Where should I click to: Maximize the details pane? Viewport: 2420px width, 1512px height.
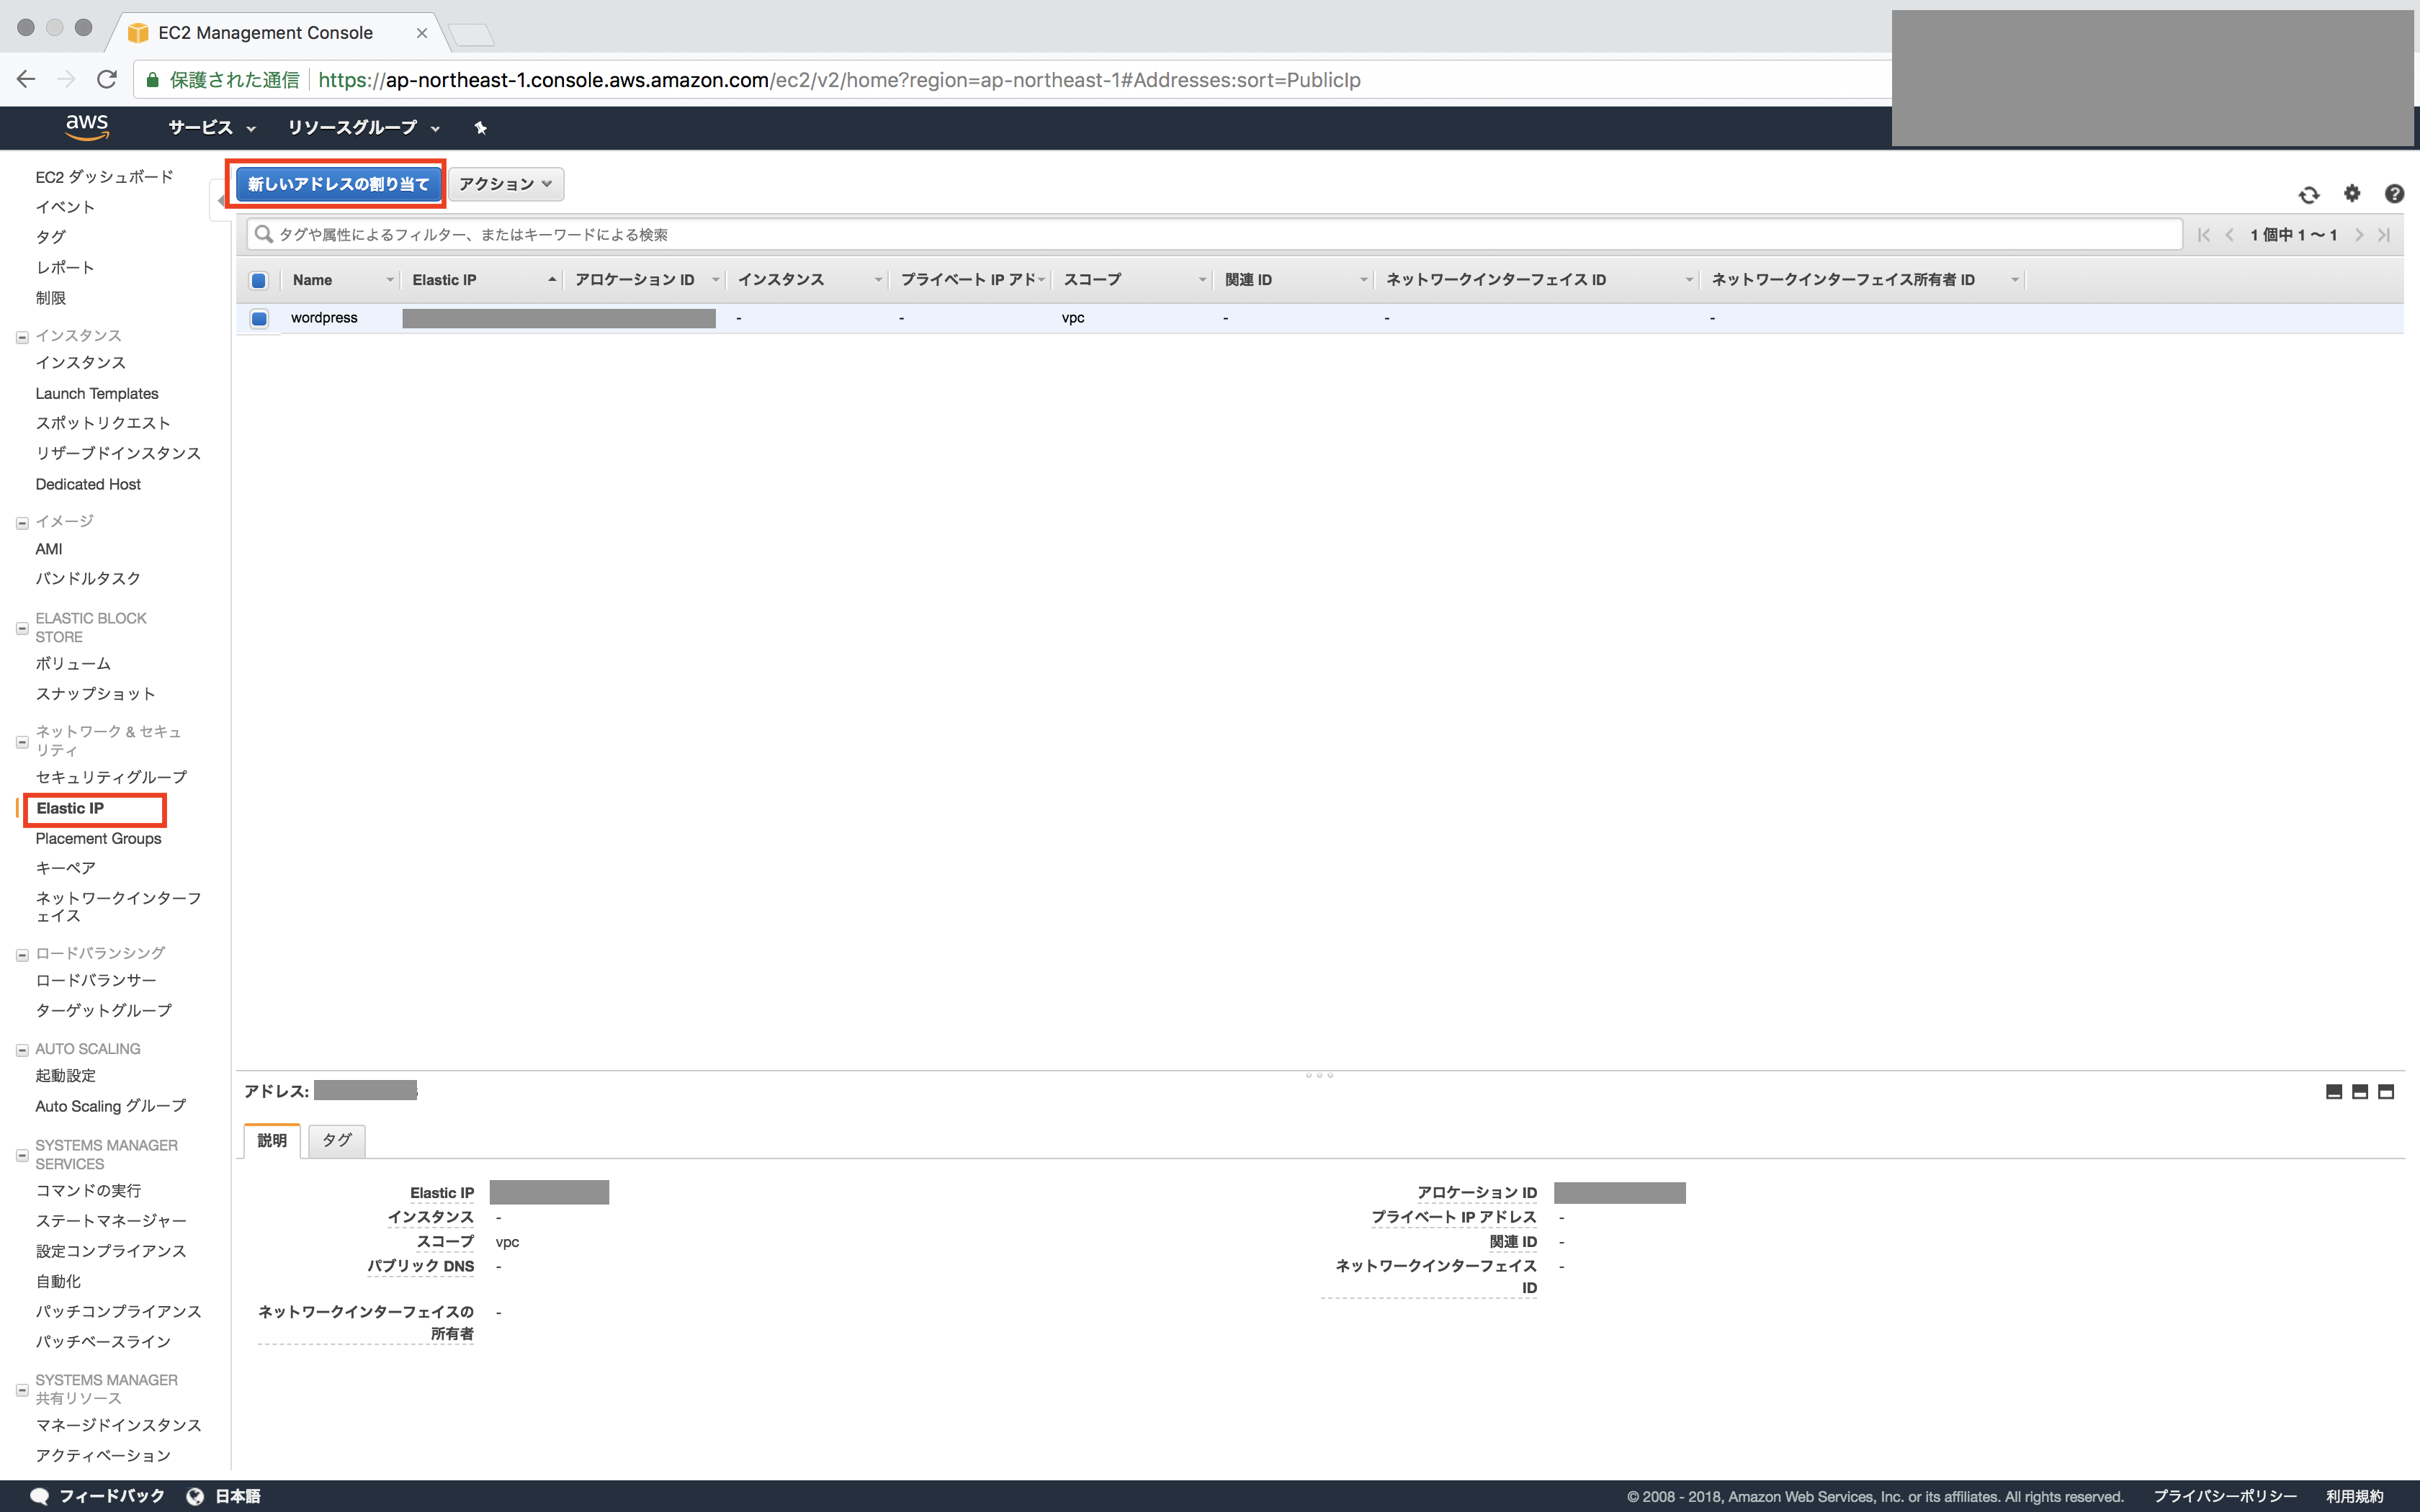tap(2386, 1092)
